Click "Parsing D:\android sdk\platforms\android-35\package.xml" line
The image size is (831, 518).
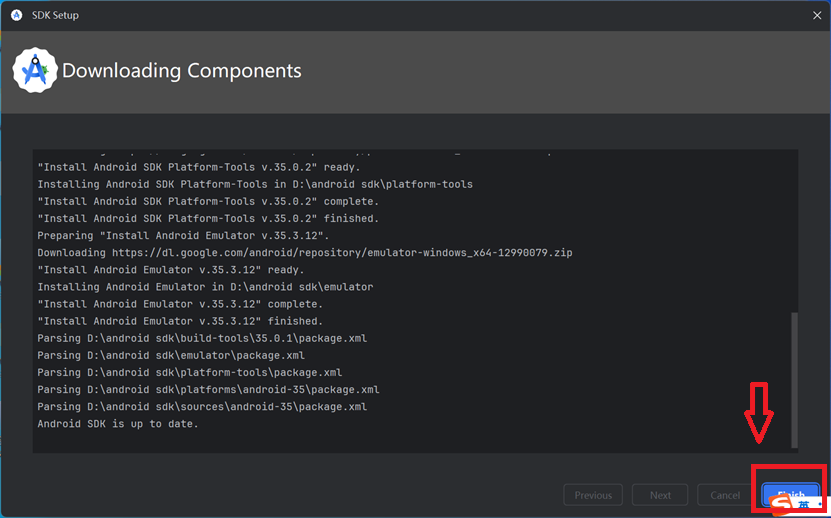point(208,389)
